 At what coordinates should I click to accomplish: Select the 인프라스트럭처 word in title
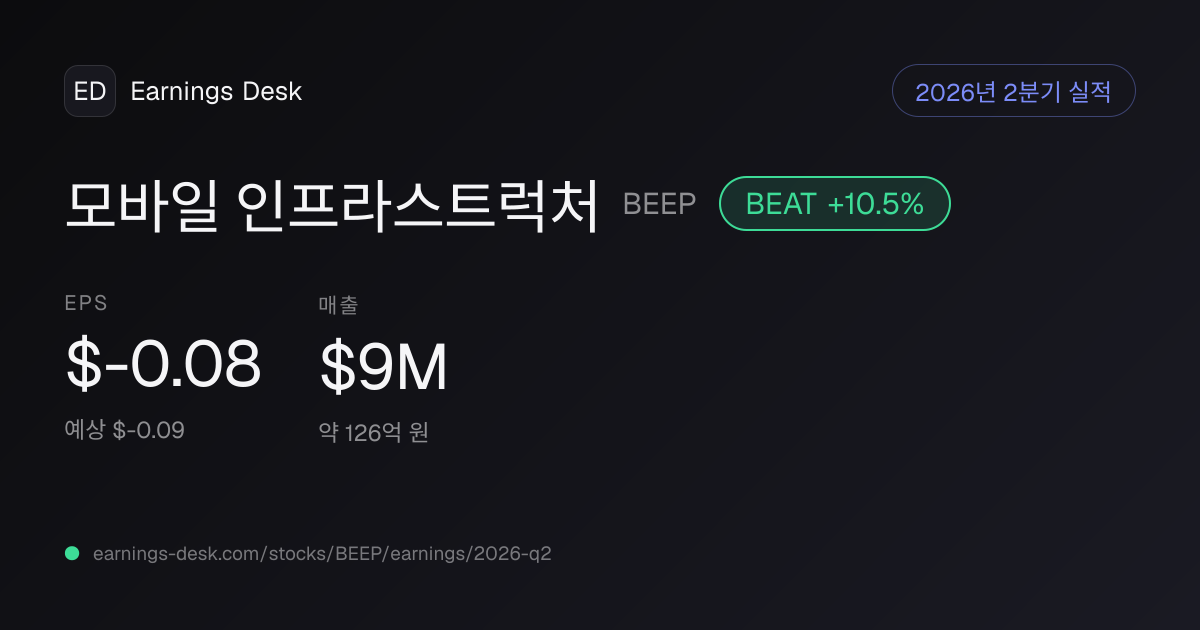click(x=419, y=204)
